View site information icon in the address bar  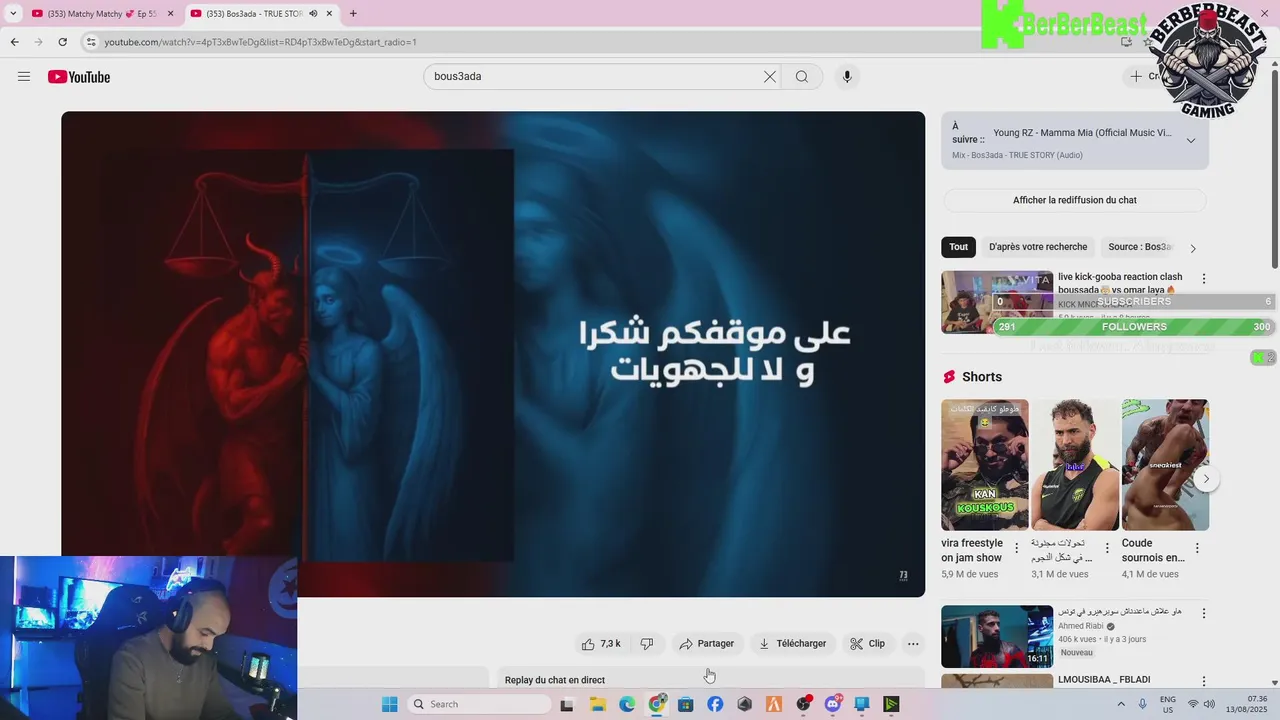(x=91, y=42)
